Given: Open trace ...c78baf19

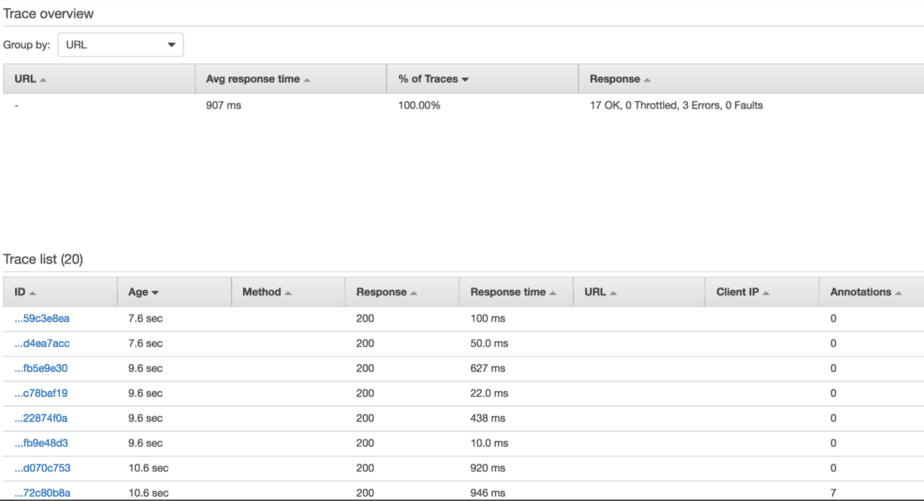Looking at the screenshot, I should [42, 394].
